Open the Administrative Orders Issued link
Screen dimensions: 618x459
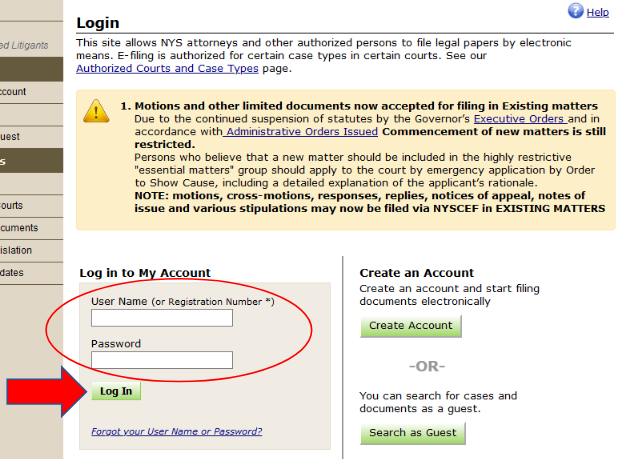click(x=300, y=131)
